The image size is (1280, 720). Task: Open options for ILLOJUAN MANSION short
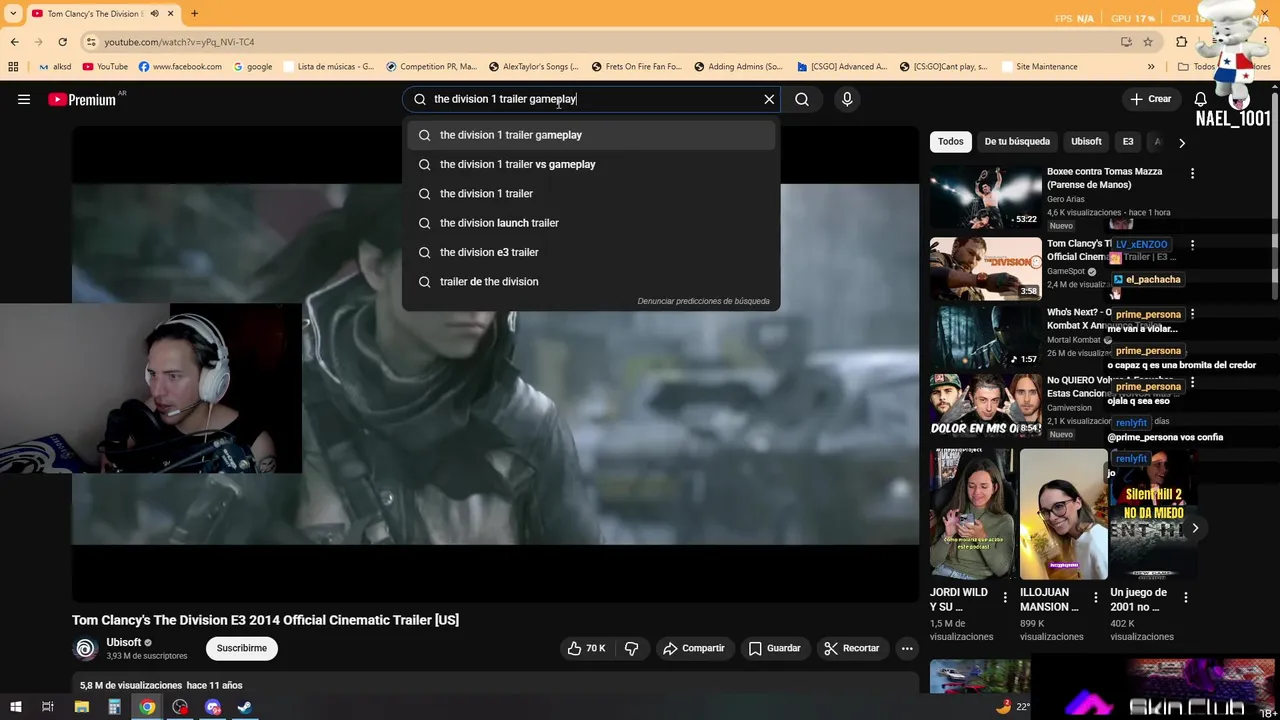[1096, 598]
